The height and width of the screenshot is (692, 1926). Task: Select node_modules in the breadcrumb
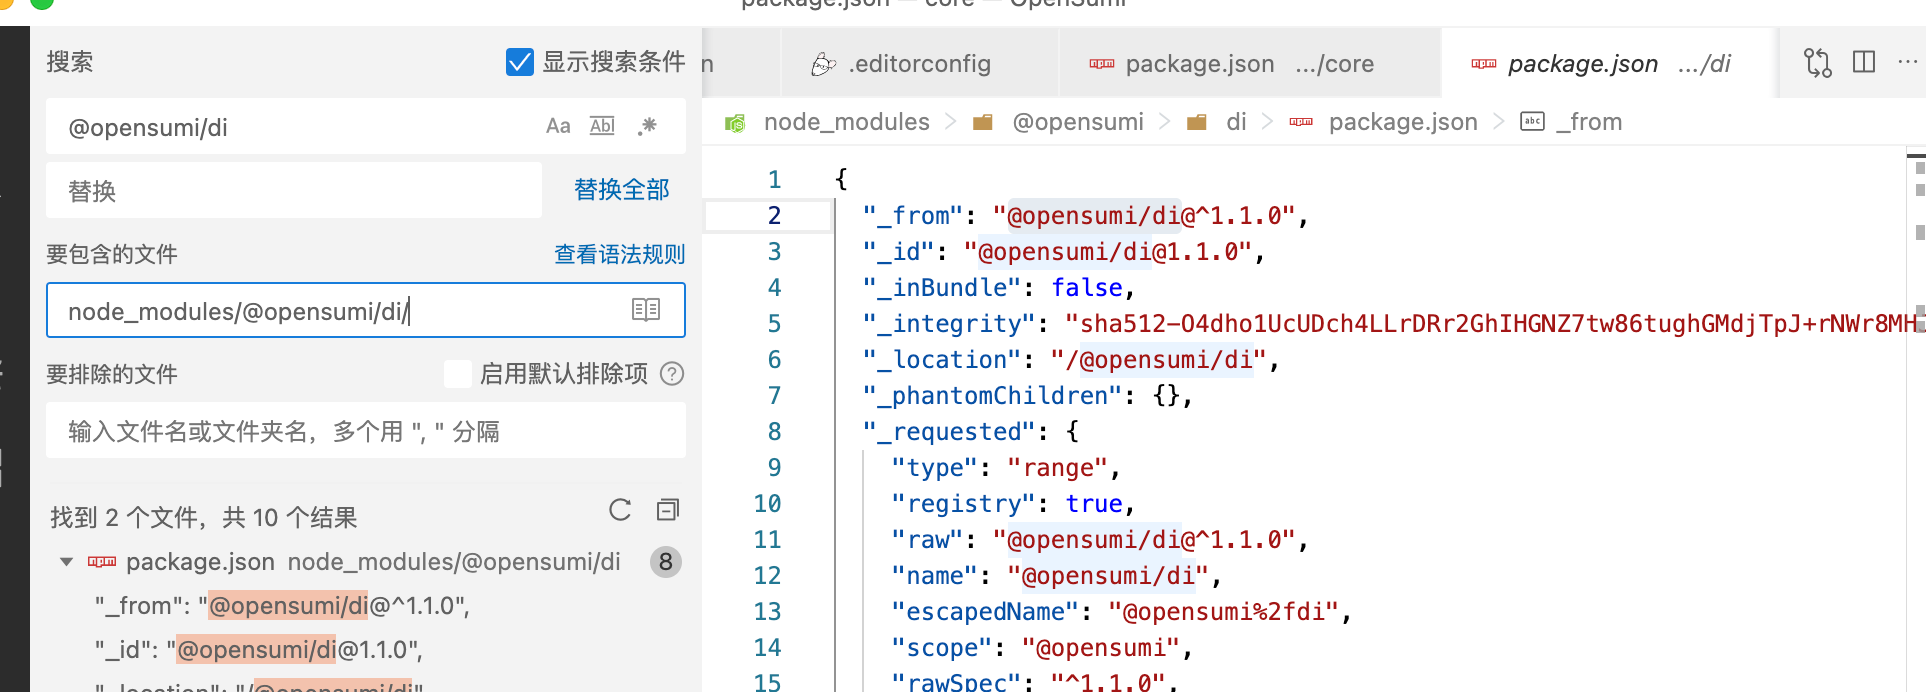pos(846,122)
